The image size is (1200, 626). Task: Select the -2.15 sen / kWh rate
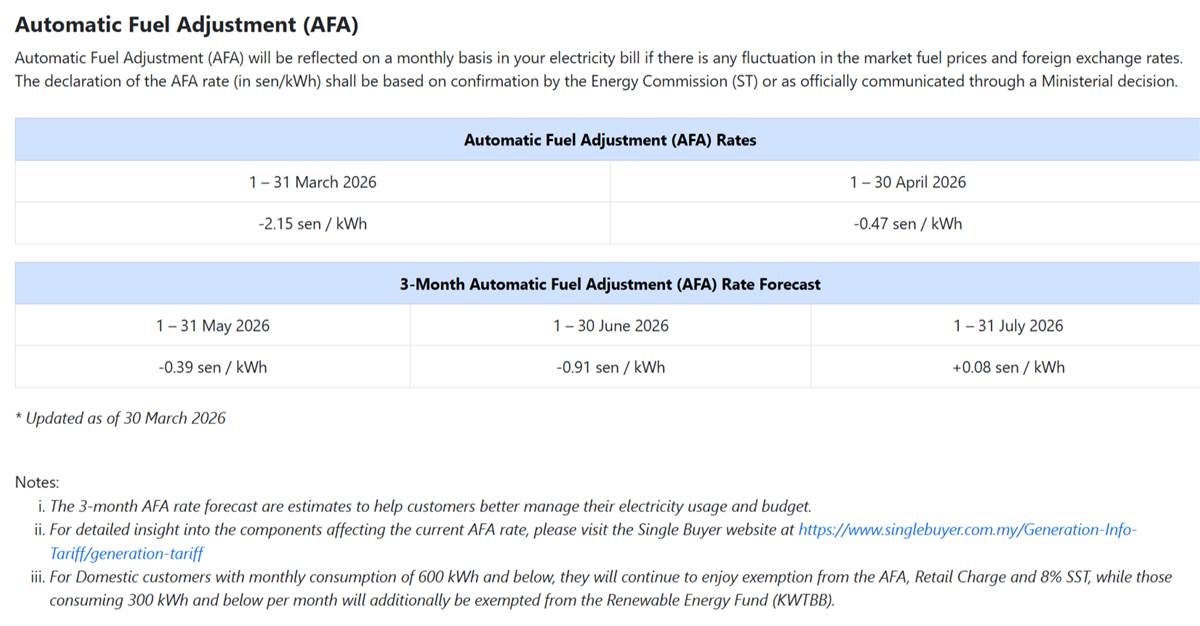tap(313, 224)
